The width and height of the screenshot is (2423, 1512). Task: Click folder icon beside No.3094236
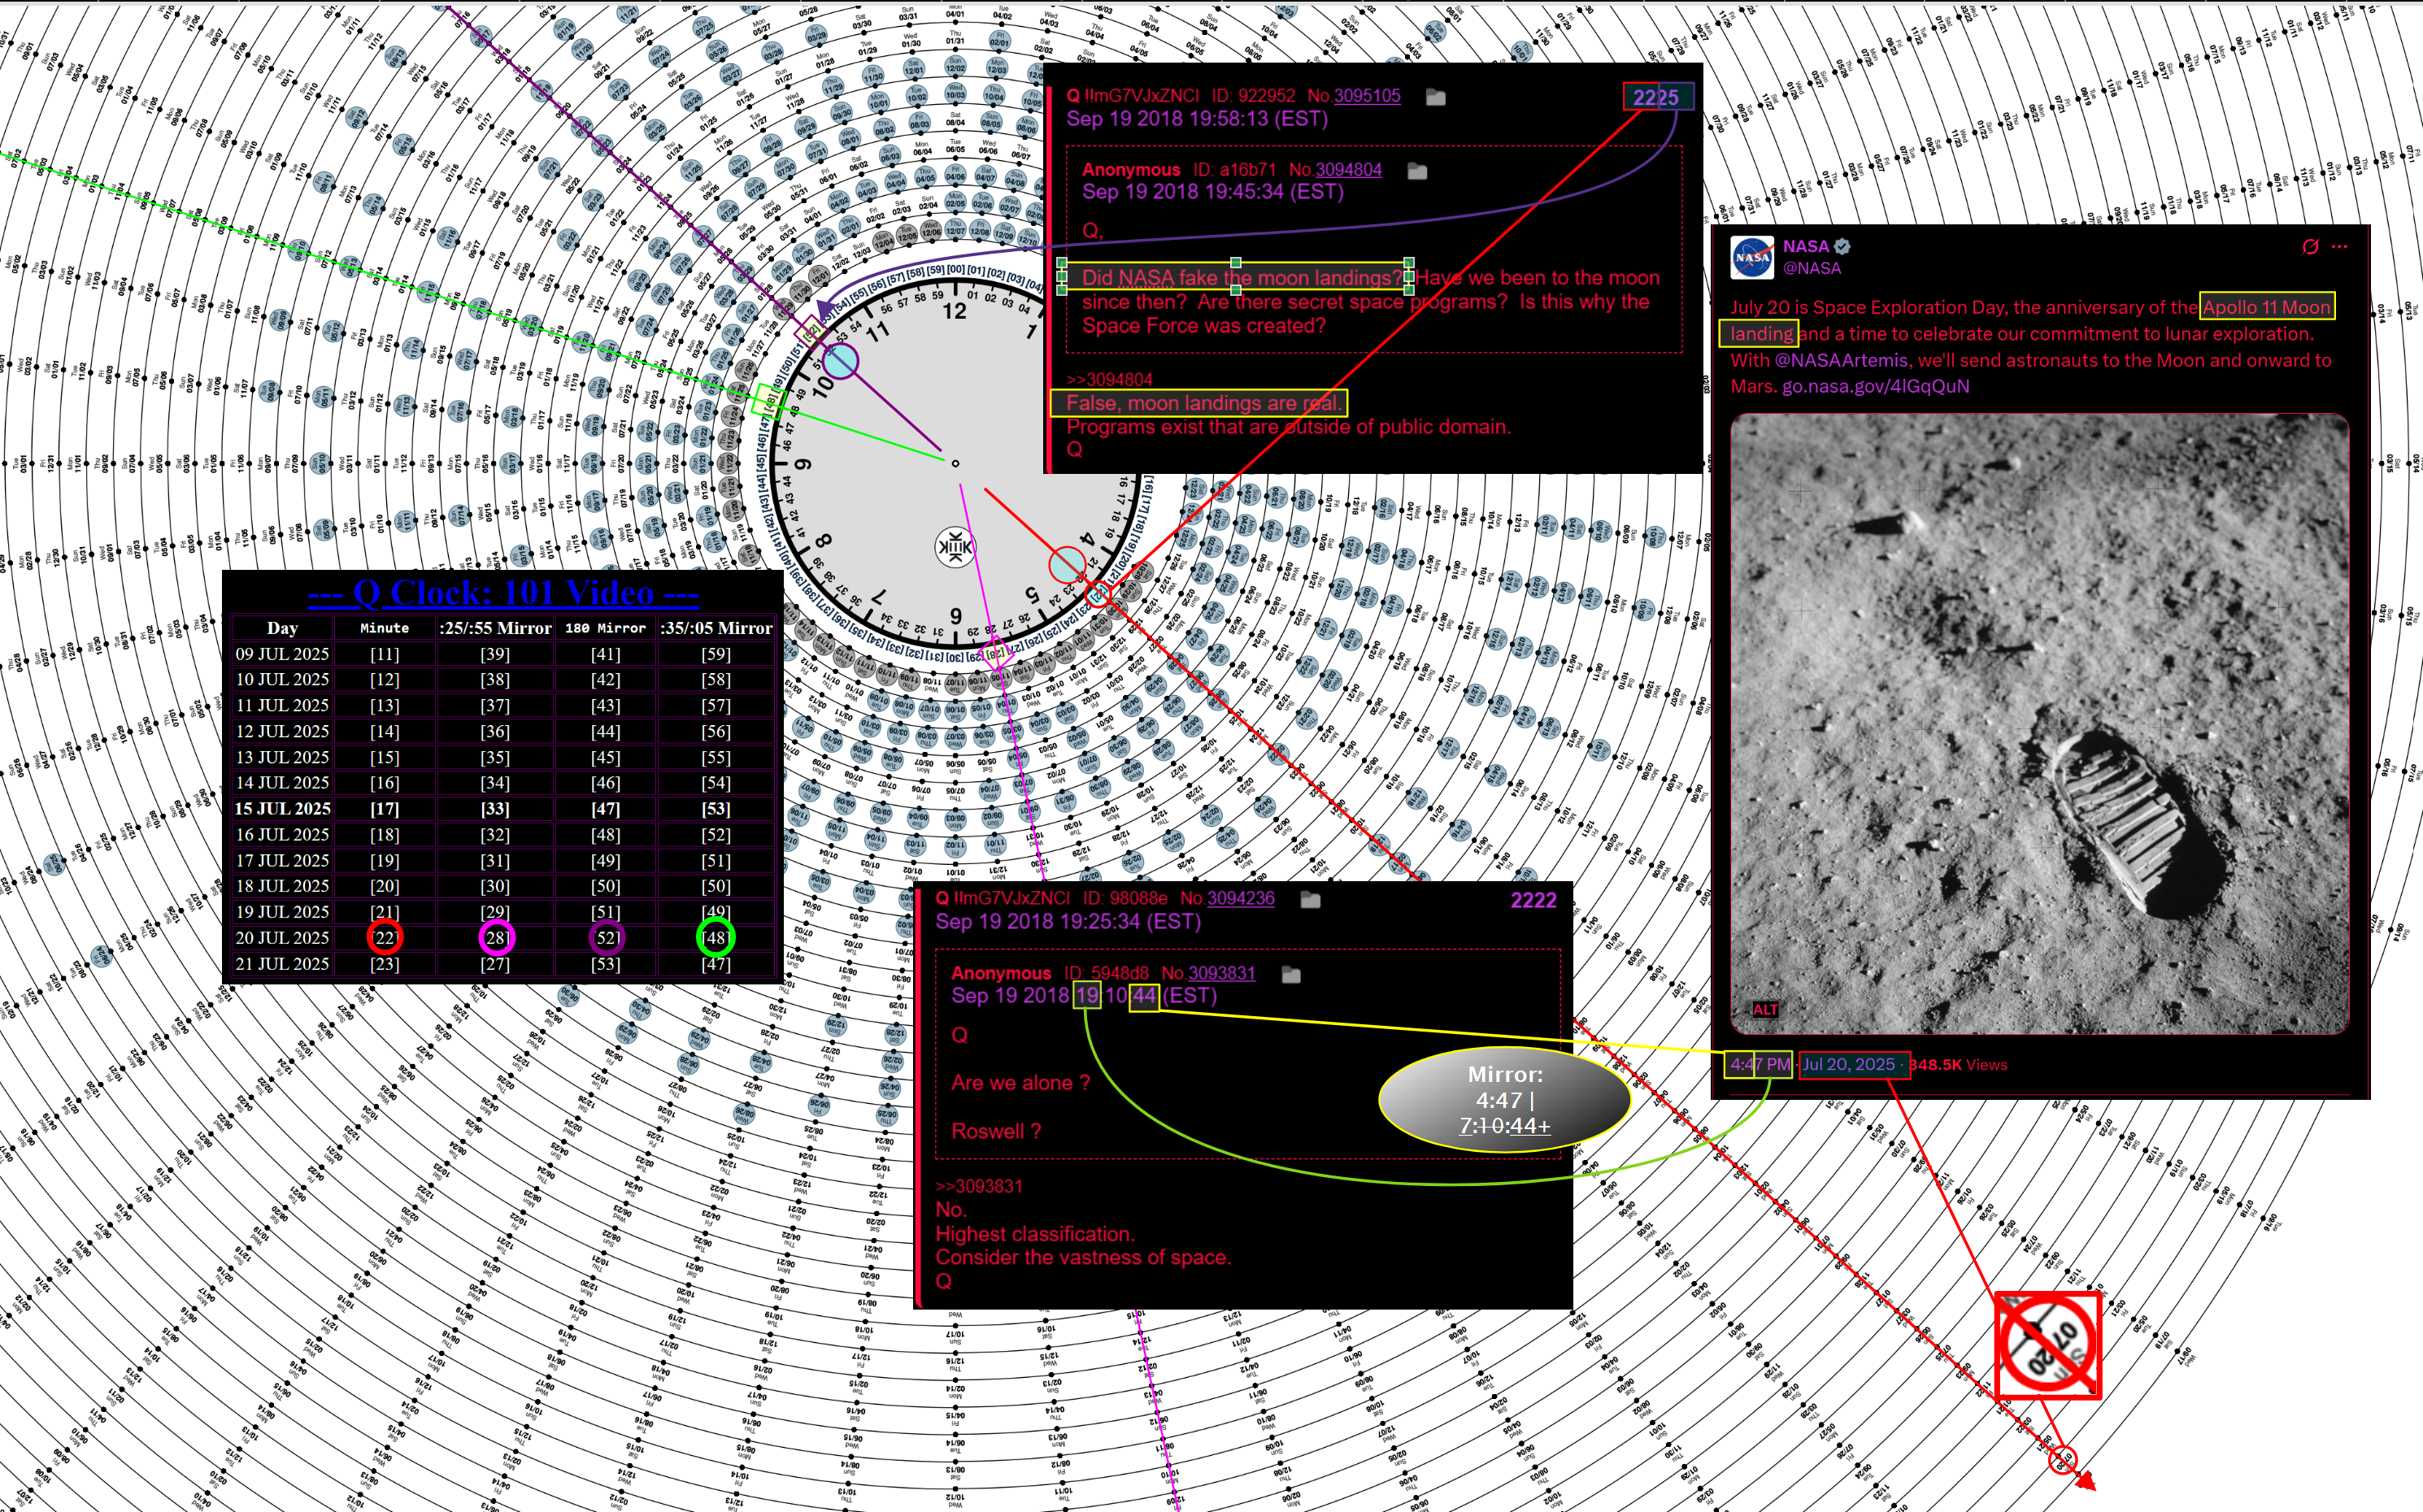point(1310,899)
